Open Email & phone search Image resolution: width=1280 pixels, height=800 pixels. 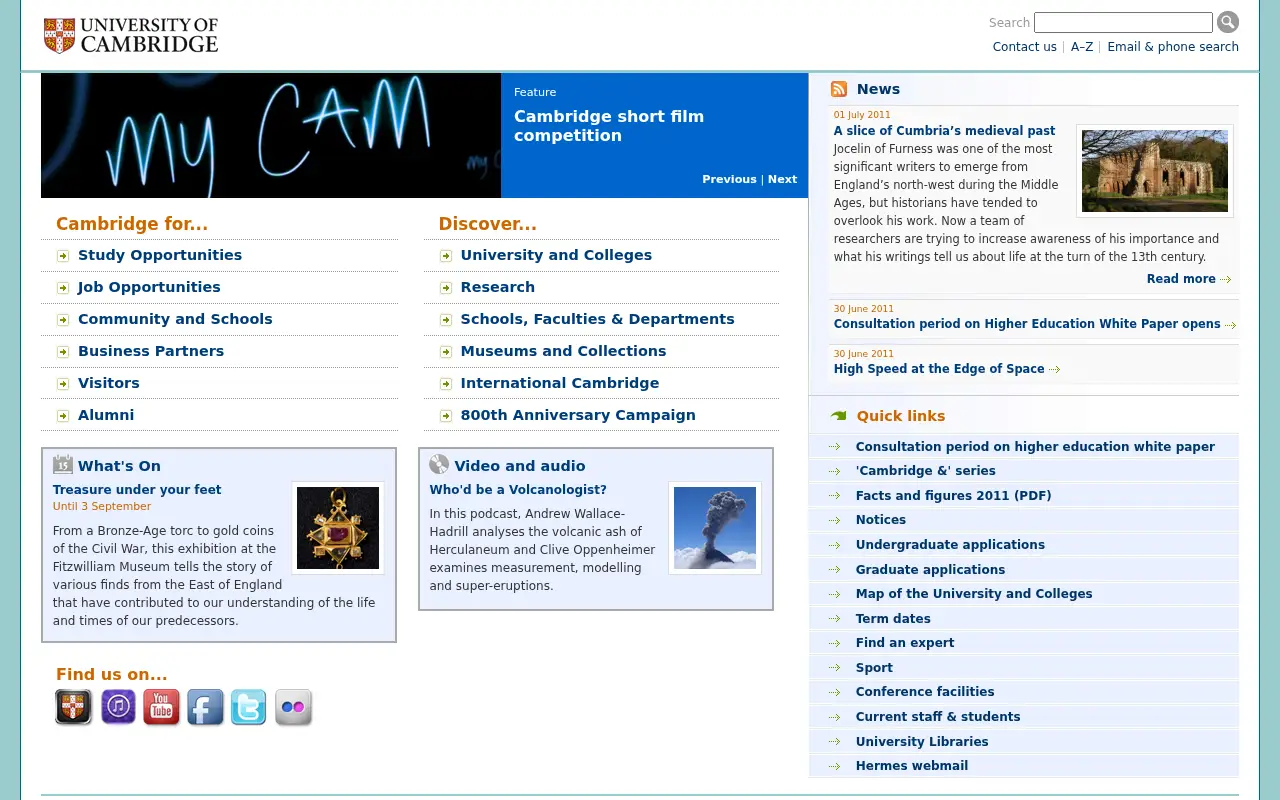[x=1173, y=47]
